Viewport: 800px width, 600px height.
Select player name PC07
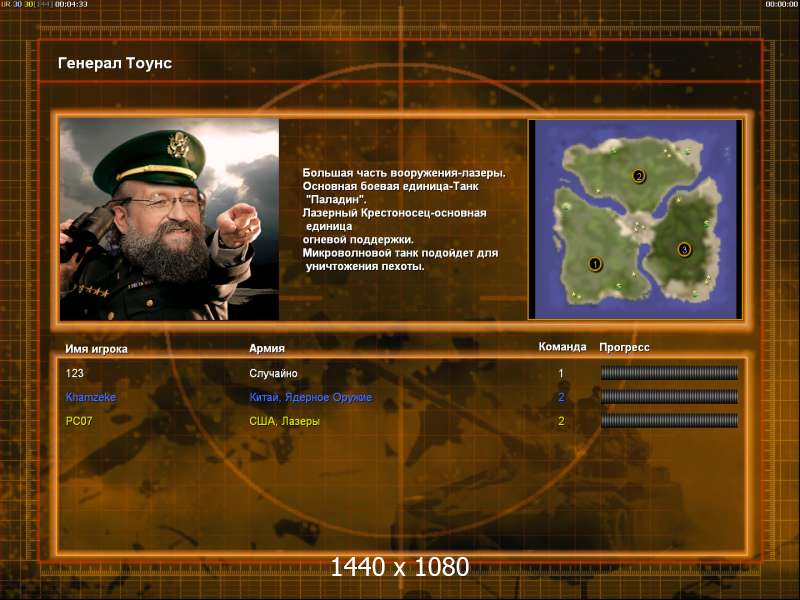click(79, 421)
